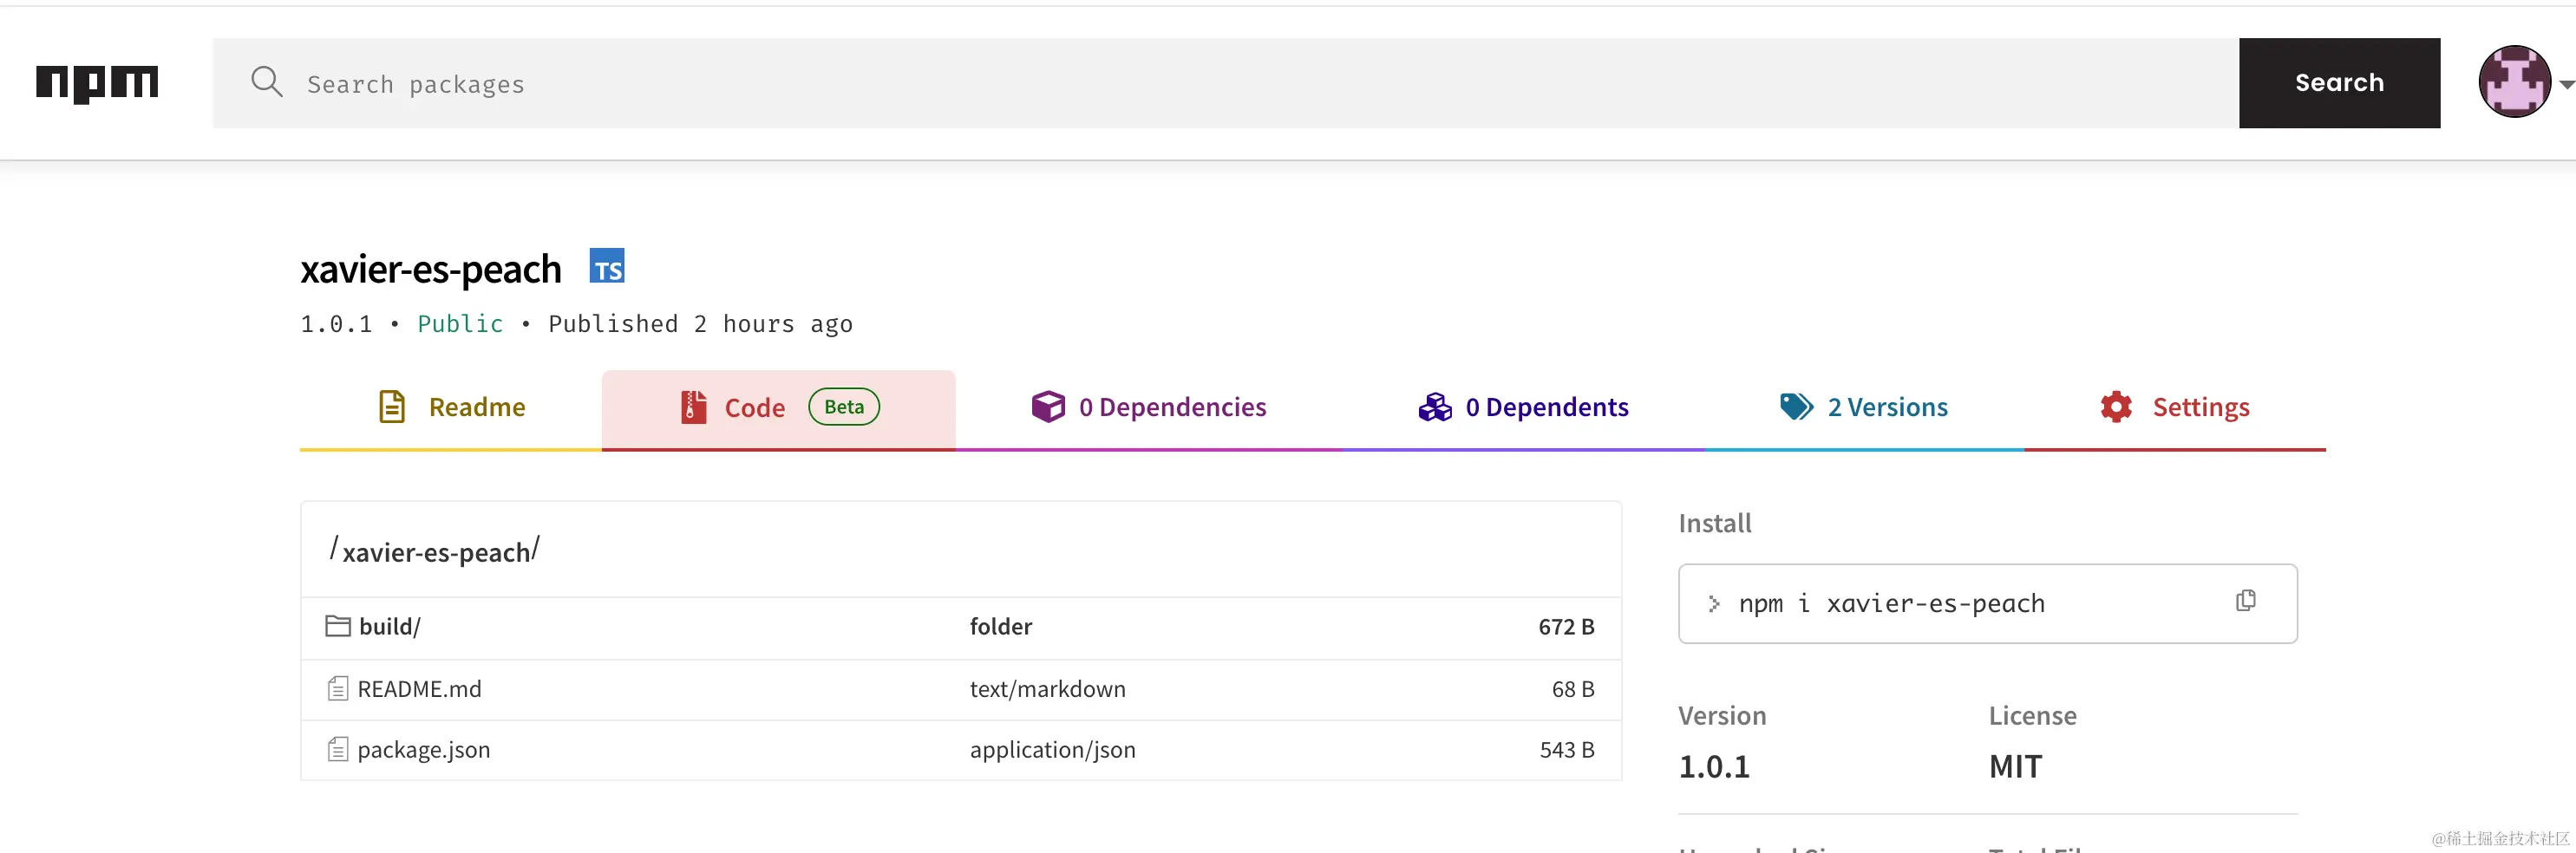Open the 0 Dependencies tab
Screen dimensions: 2576x853
point(1149,408)
